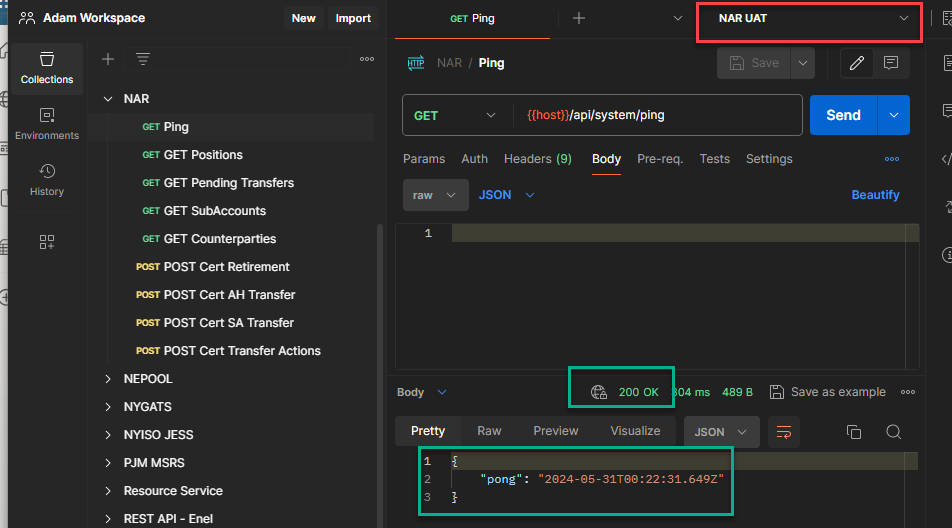The image size is (952, 528).
Task: Select the Preview response view
Action: [x=556, y=431]
